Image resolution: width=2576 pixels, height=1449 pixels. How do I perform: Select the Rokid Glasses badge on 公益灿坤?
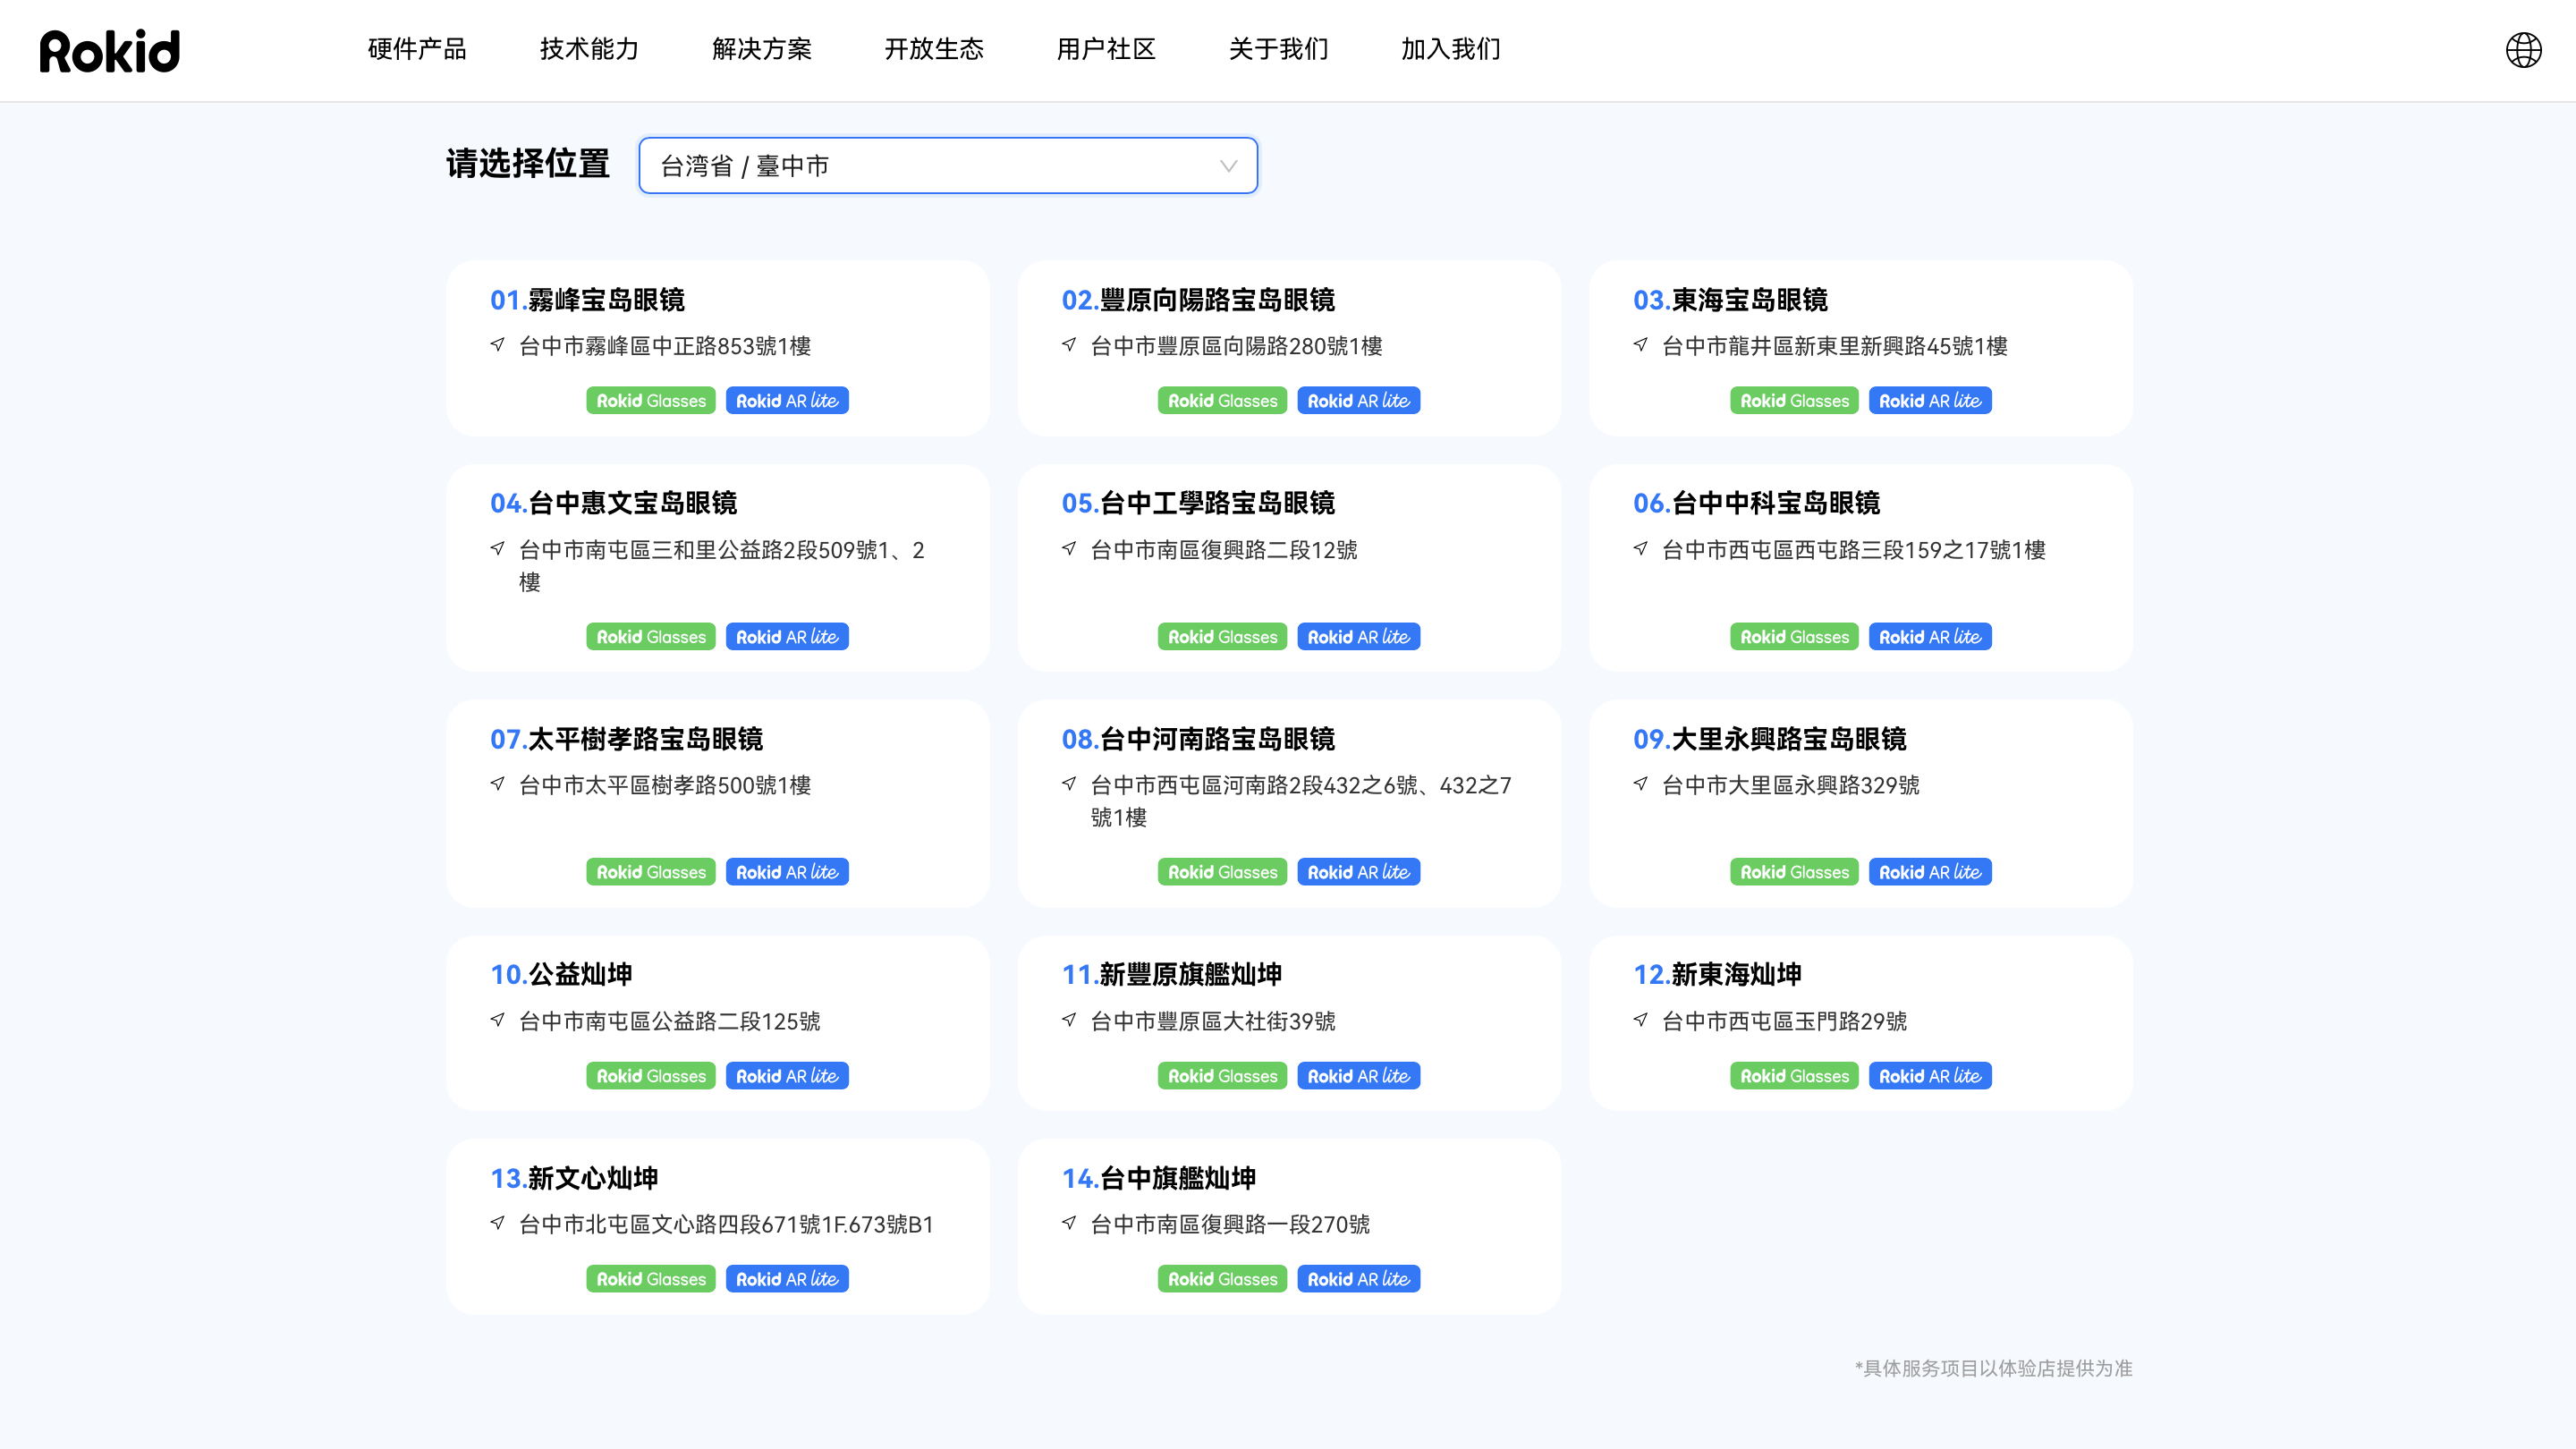pyautogui.click(x=650, y=1075)
